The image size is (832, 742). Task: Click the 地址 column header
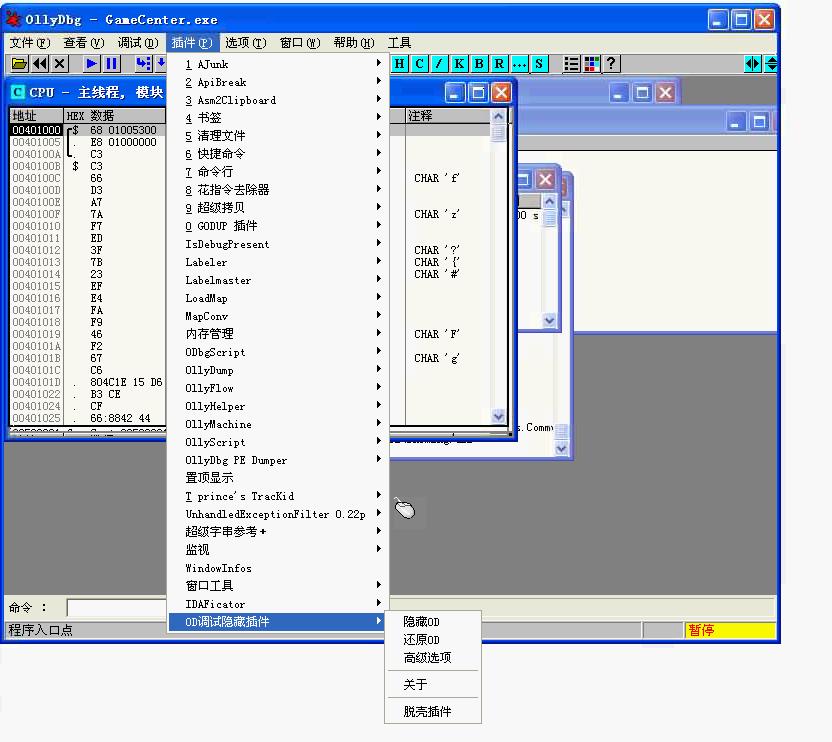[x=37, y=116]
